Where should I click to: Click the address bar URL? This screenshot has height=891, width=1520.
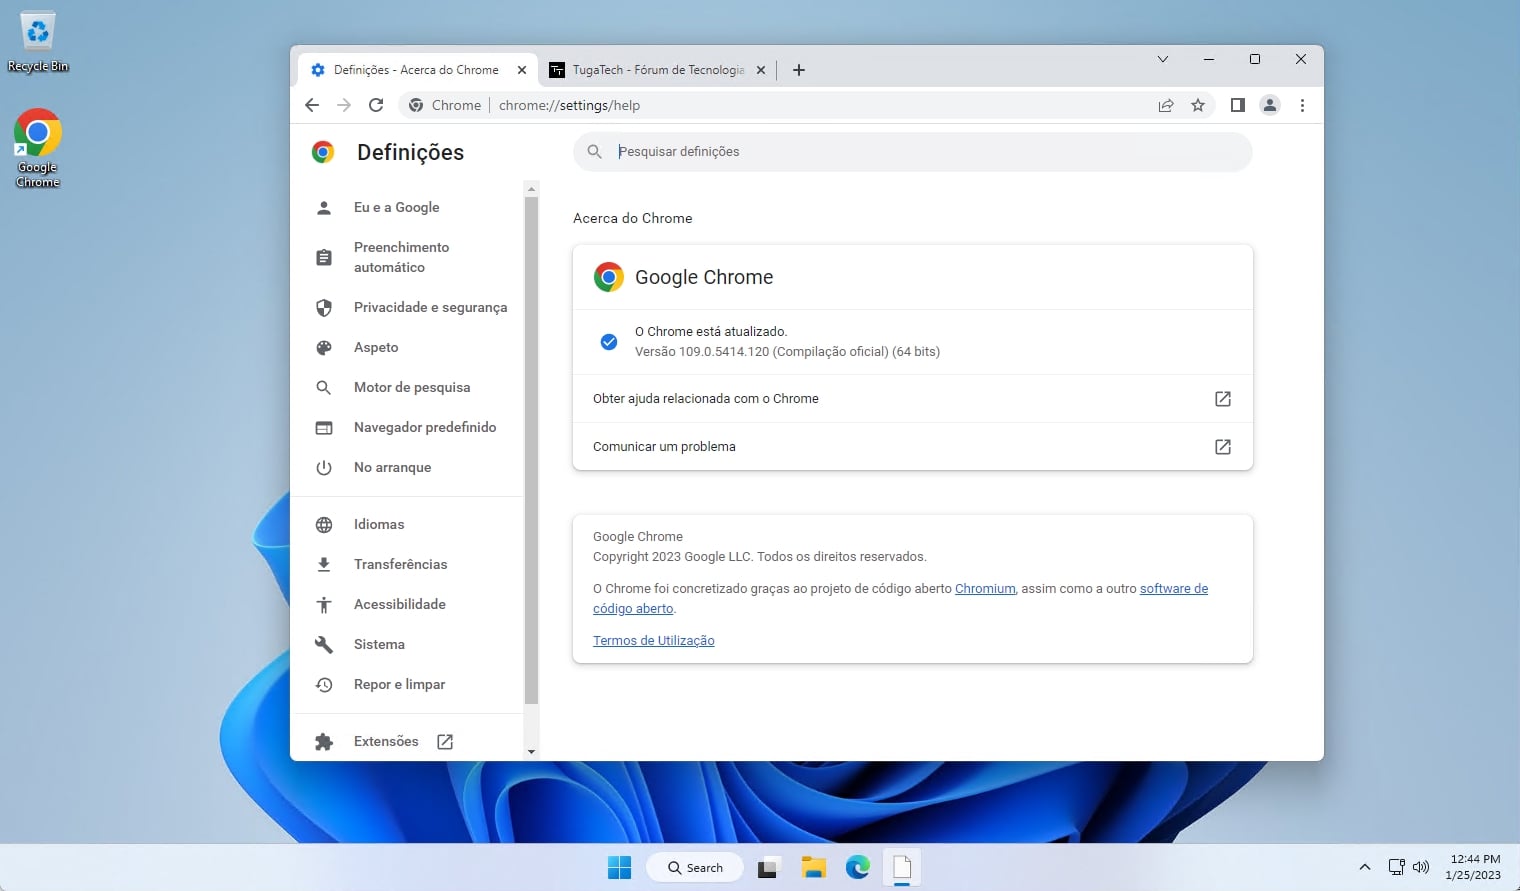(x=569, y=105)
